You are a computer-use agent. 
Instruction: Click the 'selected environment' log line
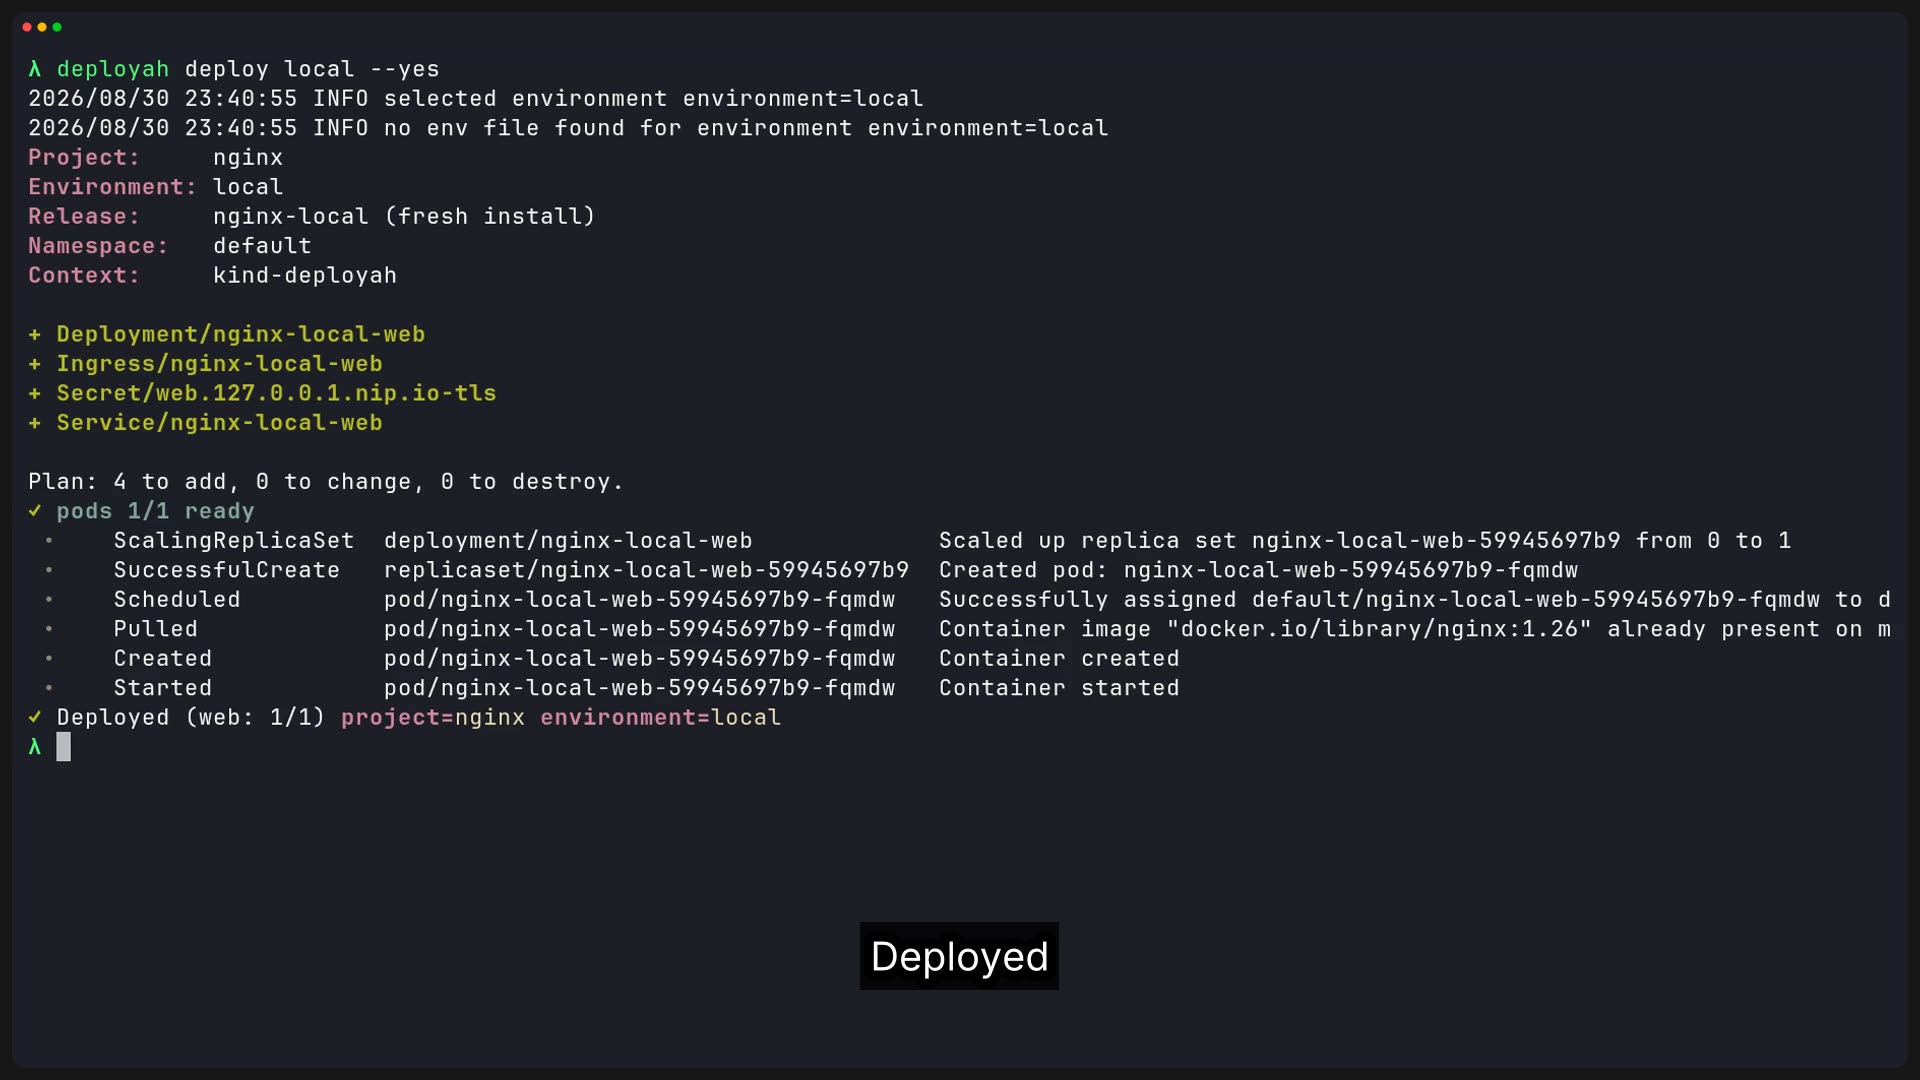[x=476, y=99]
